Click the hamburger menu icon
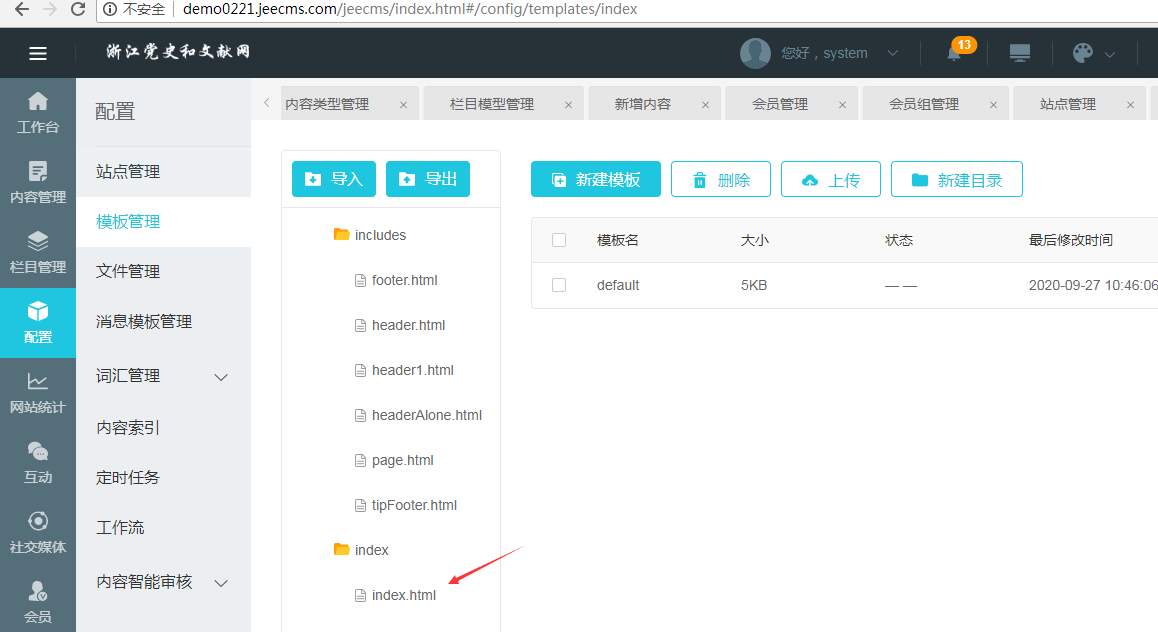This screenshot has width=1158, height=632. pos(38,54)
